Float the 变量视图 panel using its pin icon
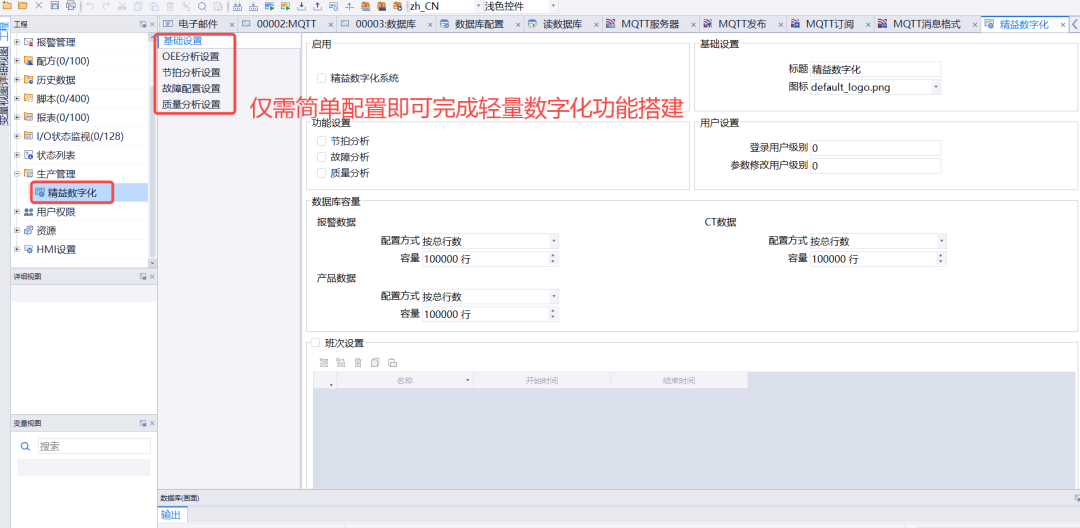The width and height of the screenshot is (1080, 528). click(143, 423)
